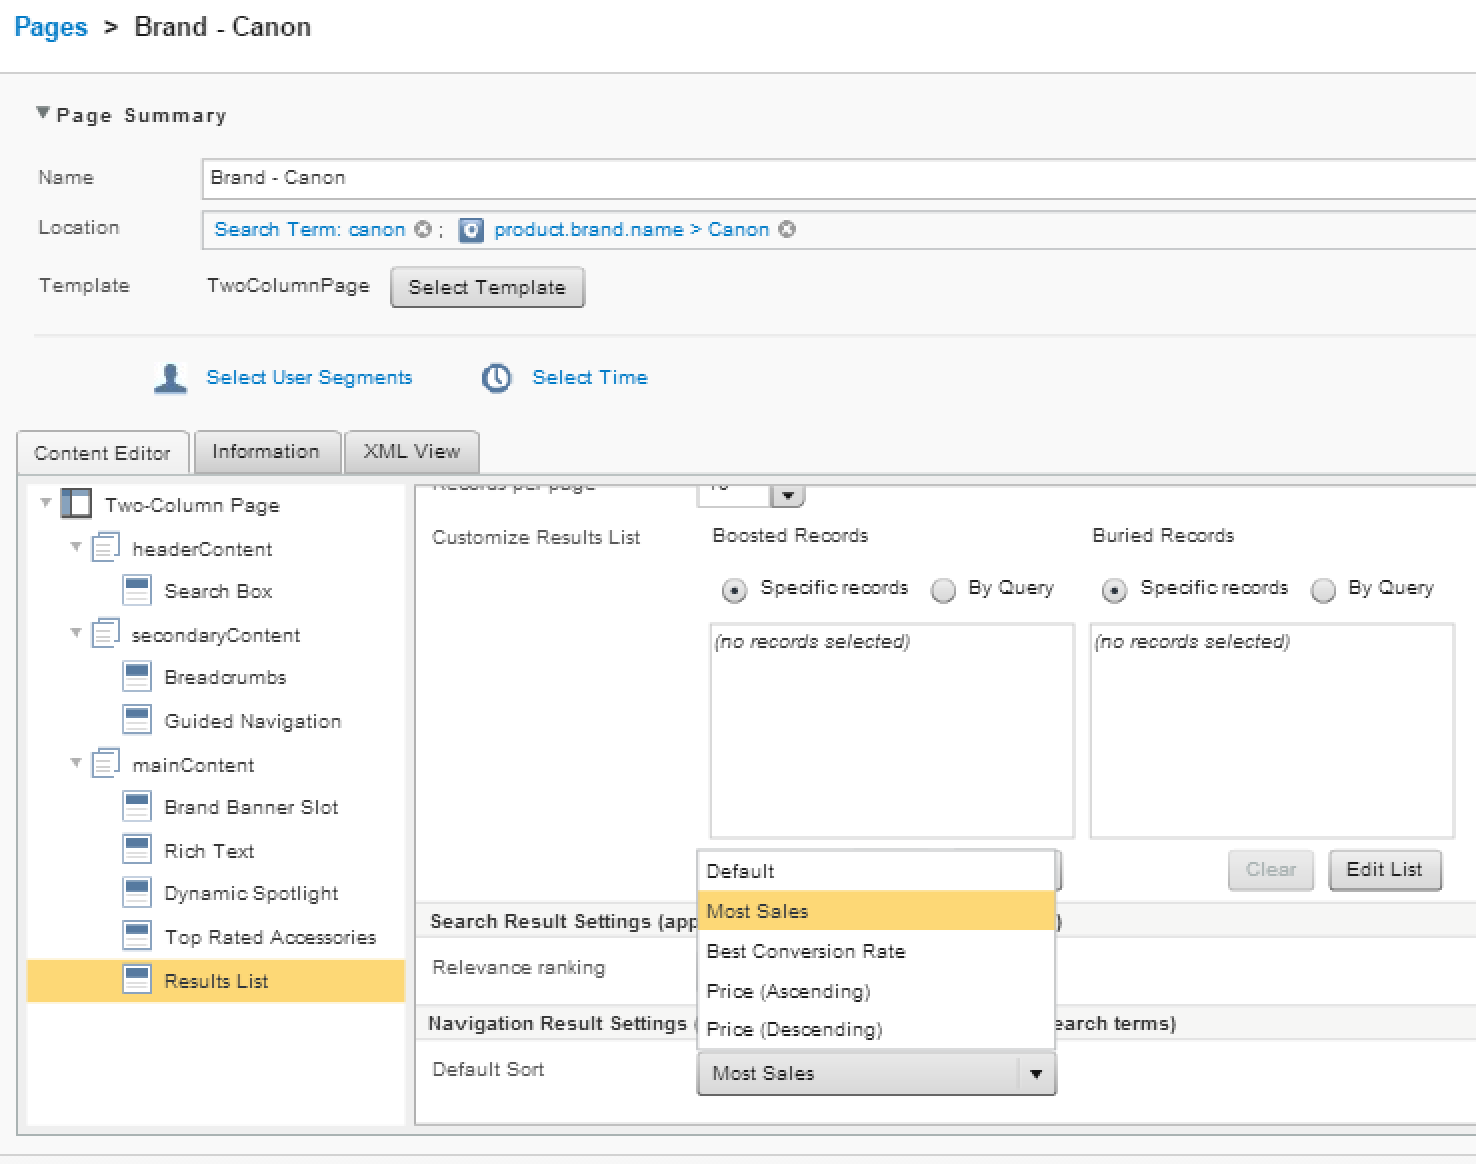This screenshot has height=1164, width=1476.
Task: Click the Buried Records list box
Action: [x=1272, y=731]
